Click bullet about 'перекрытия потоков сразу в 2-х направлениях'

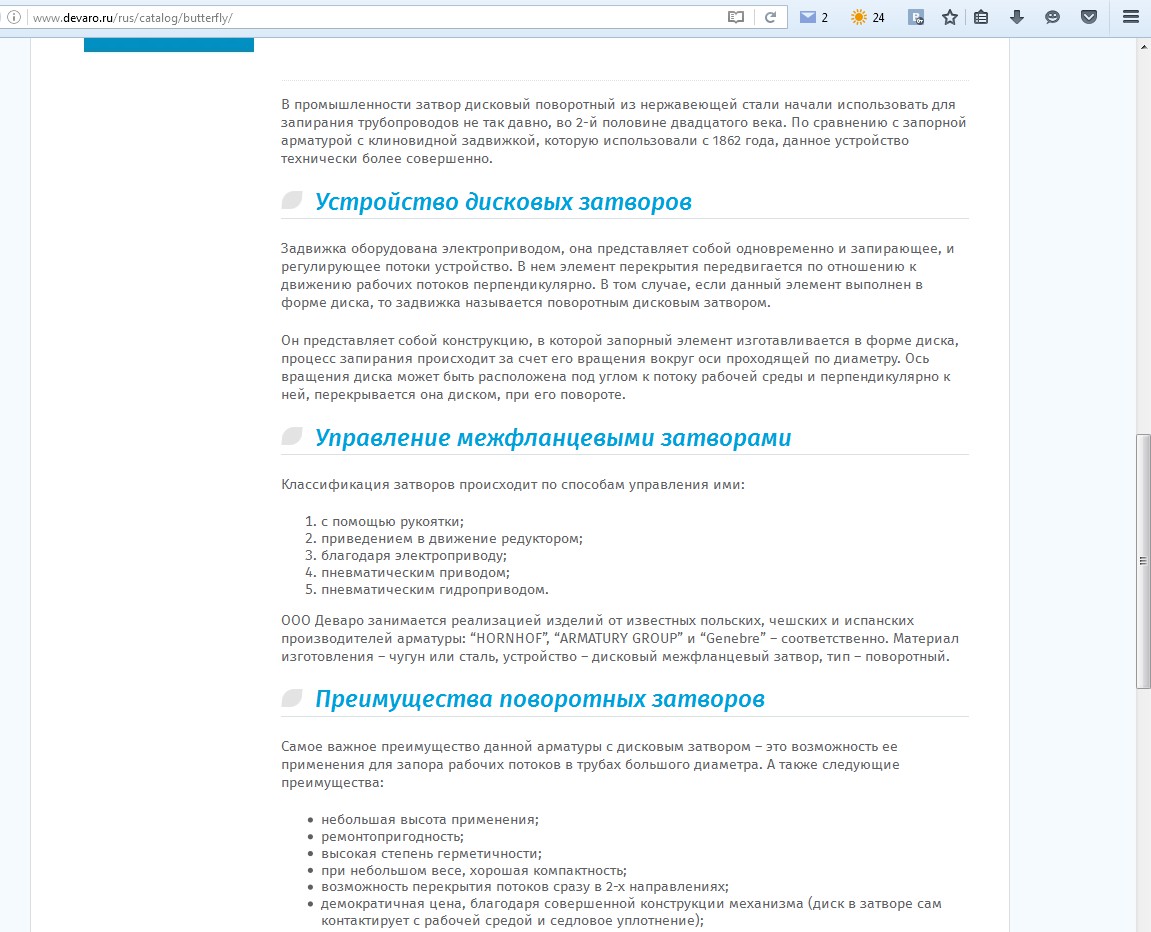525,887
